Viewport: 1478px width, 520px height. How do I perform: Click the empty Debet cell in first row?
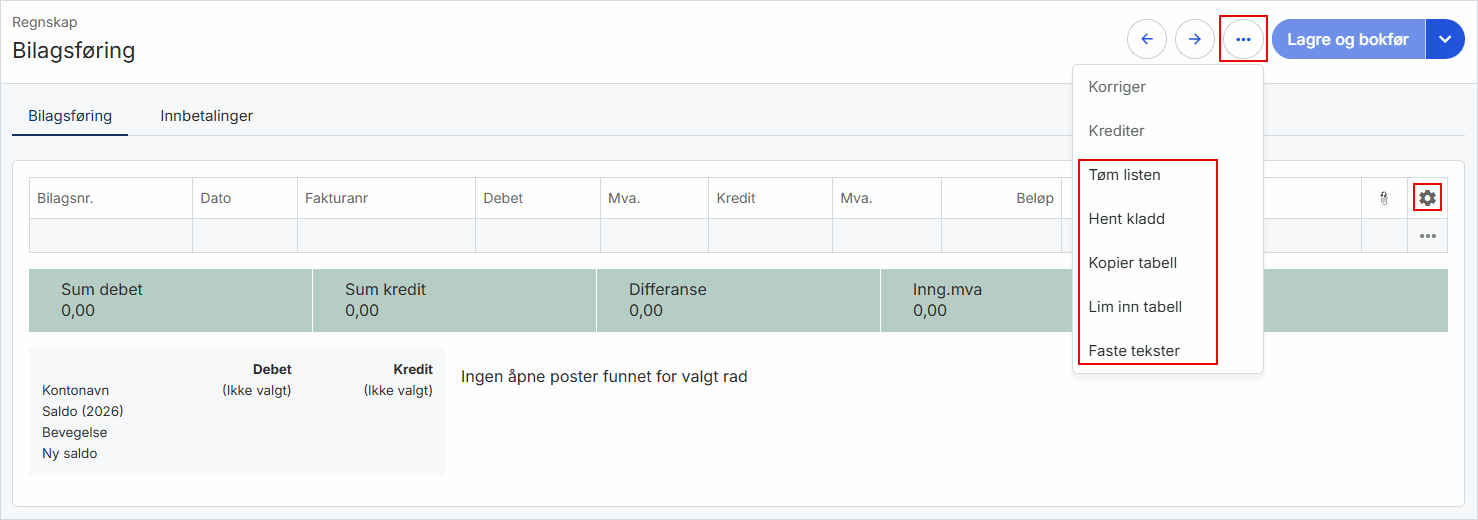tap(538, 236)
